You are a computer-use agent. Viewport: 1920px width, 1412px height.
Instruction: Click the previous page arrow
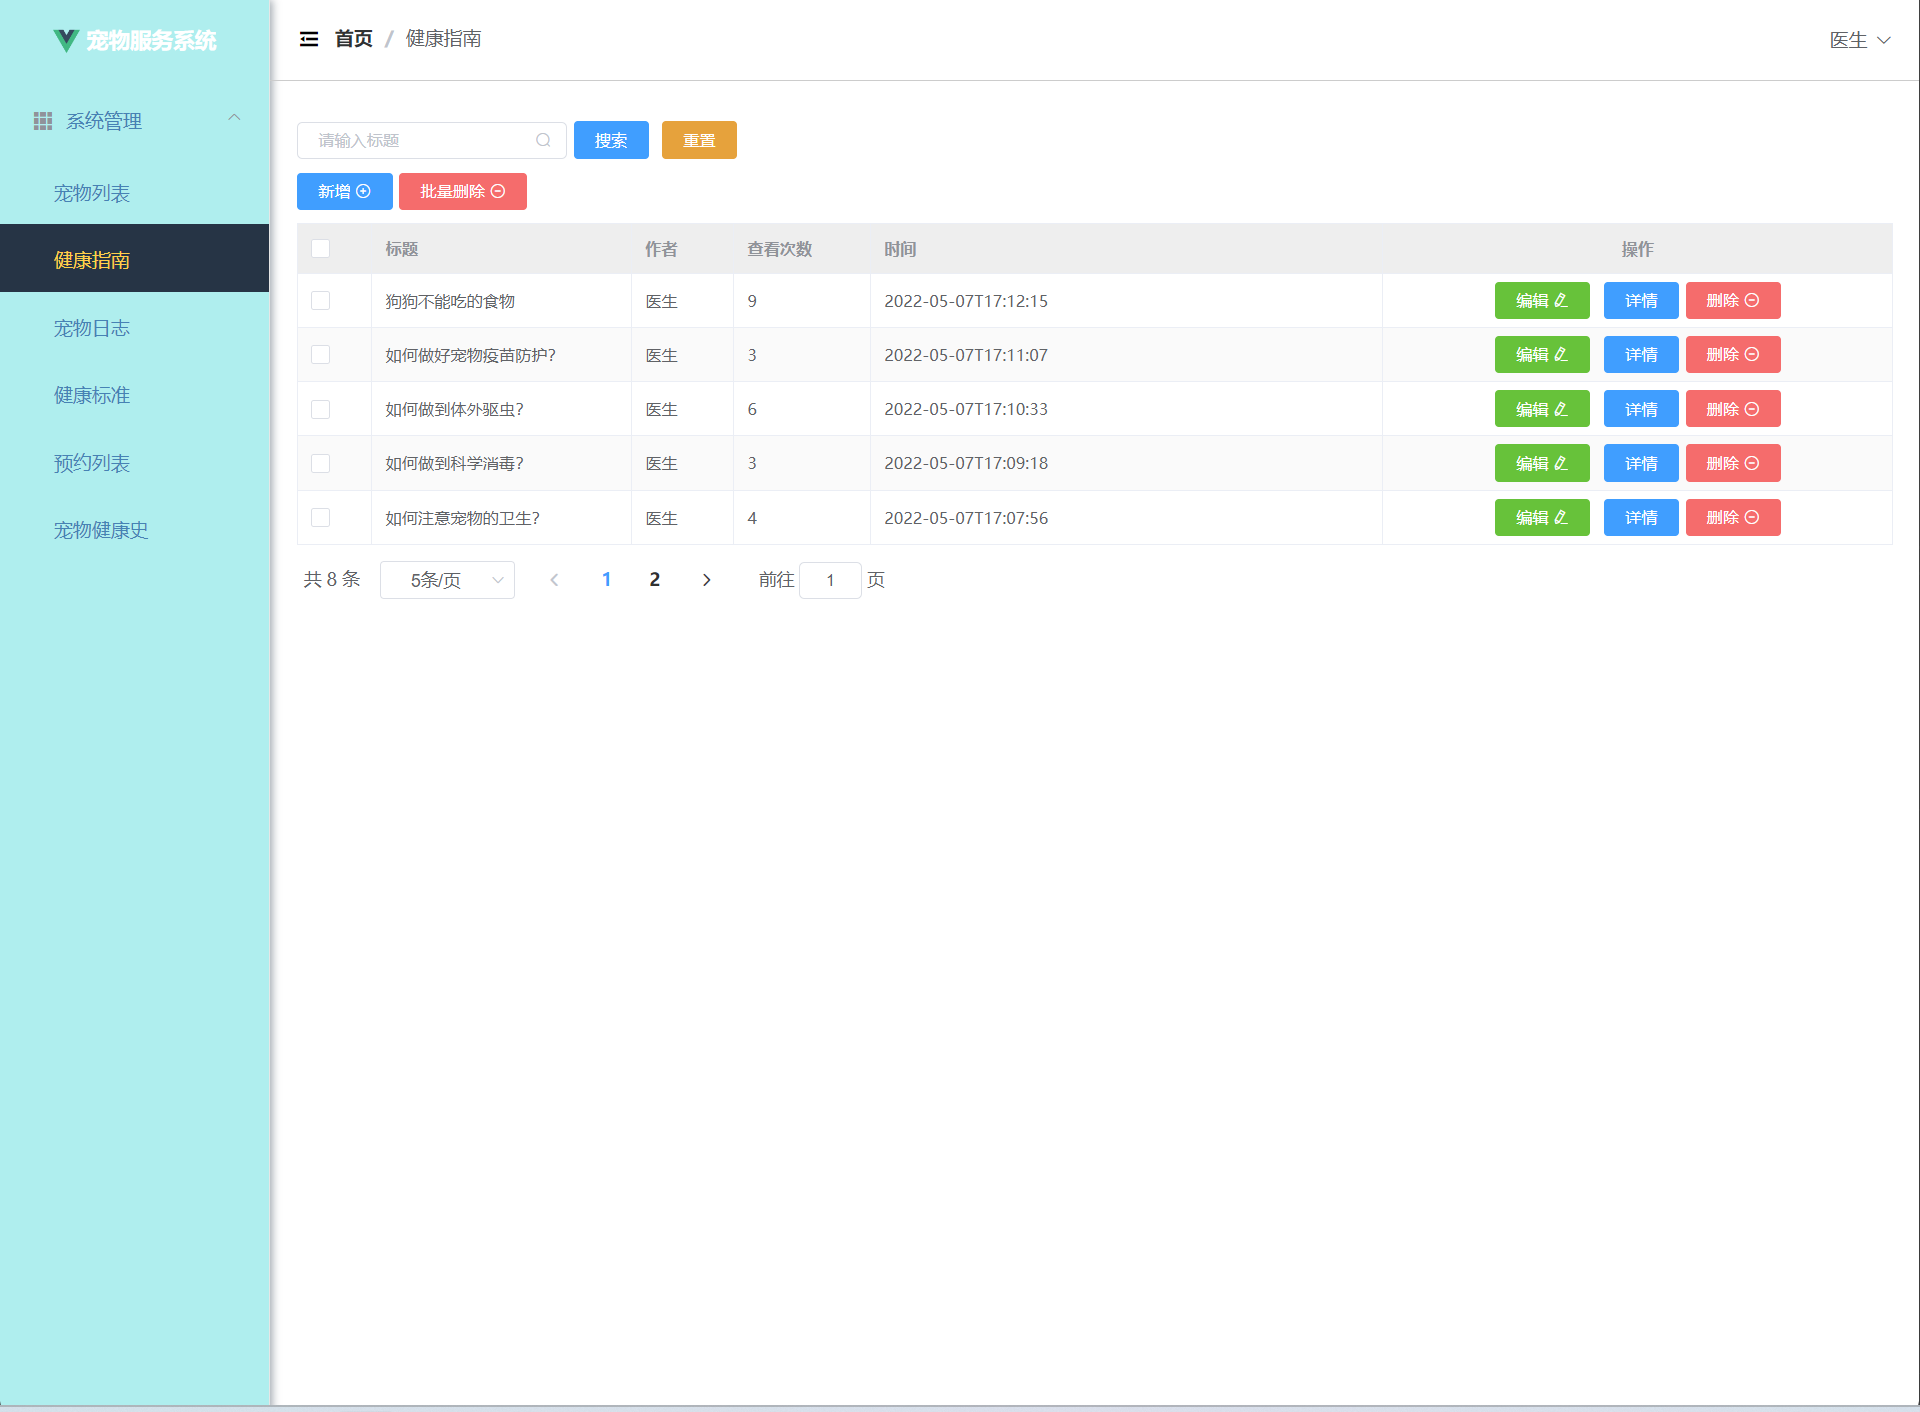pyautogui.click(x=554, y=580)
